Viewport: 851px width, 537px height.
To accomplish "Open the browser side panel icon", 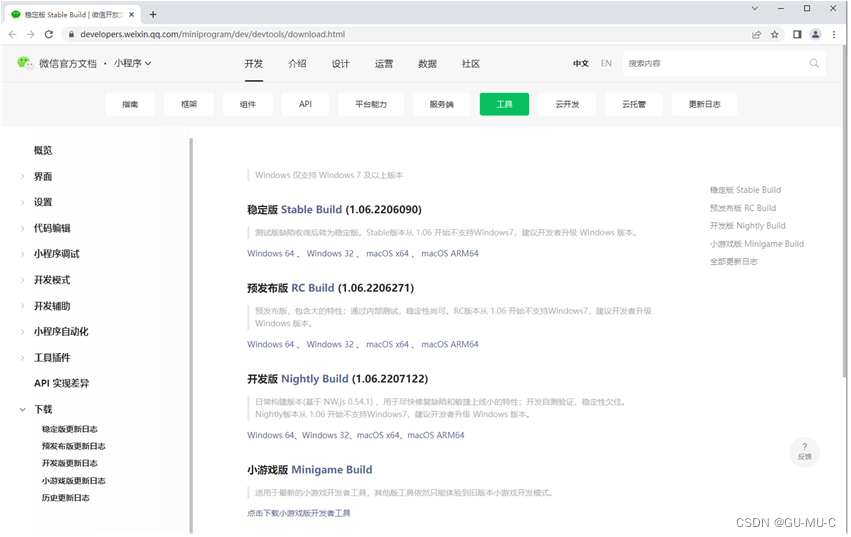I will (797, 34).
